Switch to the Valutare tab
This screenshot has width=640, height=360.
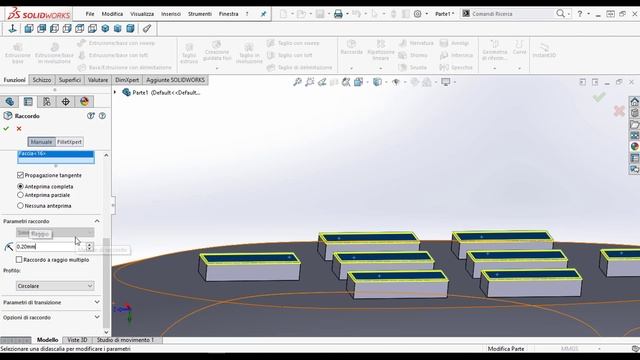(x=98, y=80)
